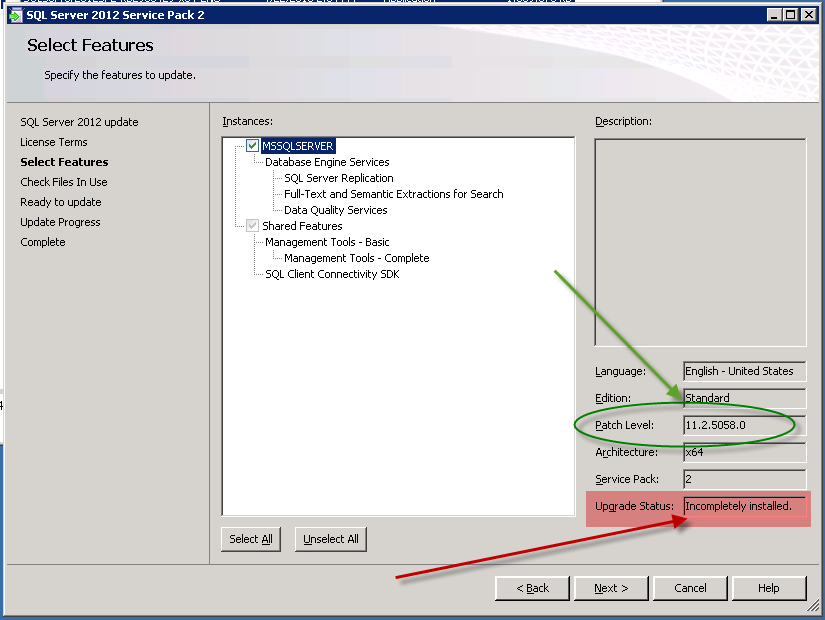This screenshot has width=825, height=620.
Task: Click the Update Progress step
Action: coord(60,222)
